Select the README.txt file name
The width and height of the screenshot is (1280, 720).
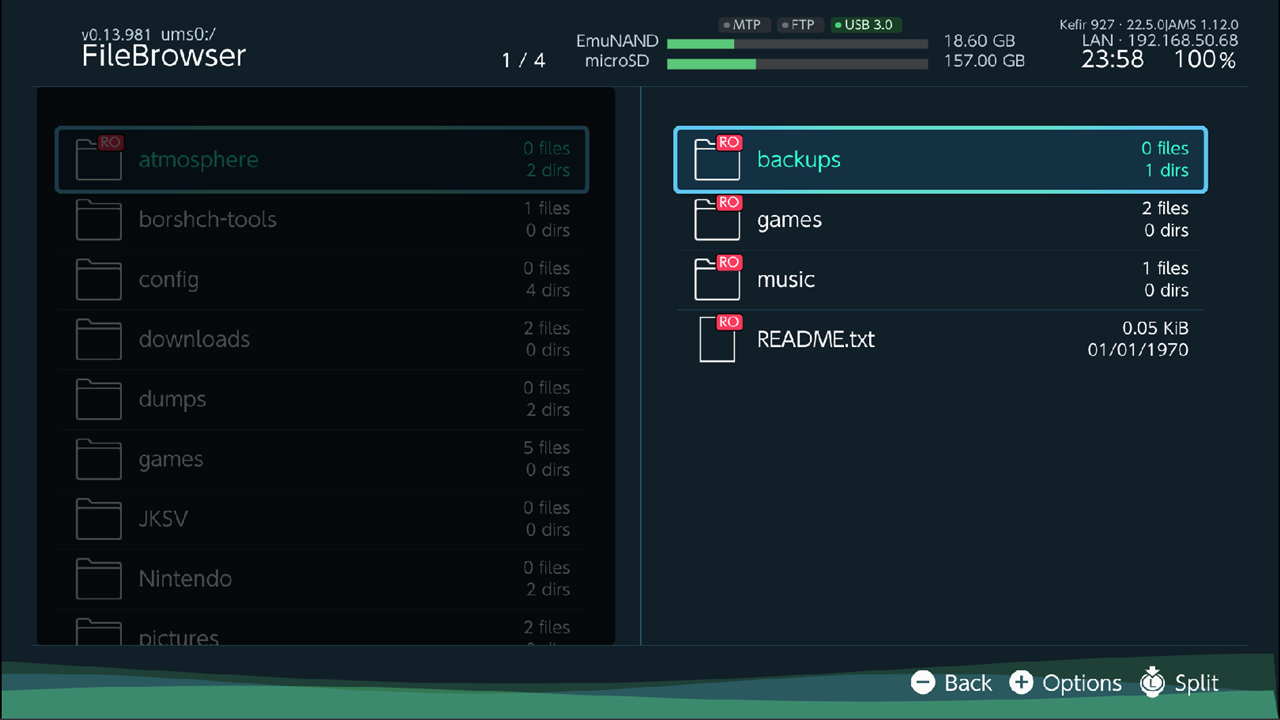816,339
